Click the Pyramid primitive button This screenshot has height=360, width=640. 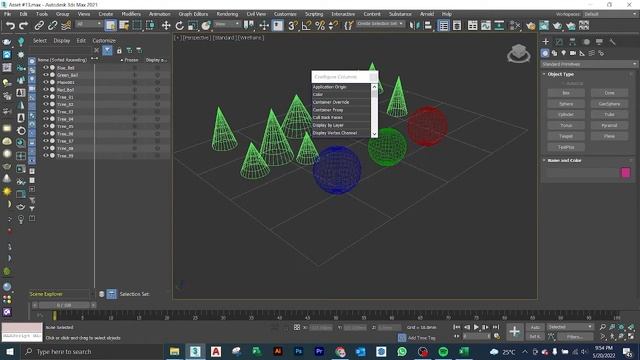609,125
